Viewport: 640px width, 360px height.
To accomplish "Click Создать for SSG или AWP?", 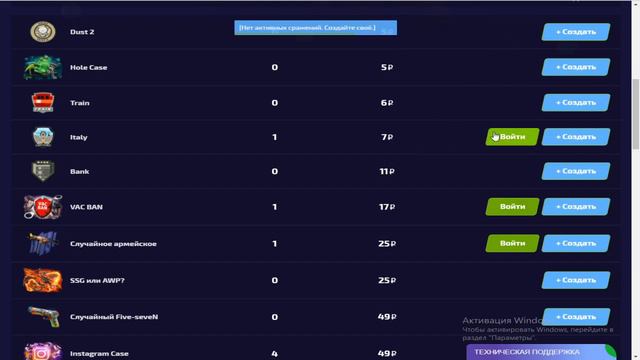I will coord(576,280).
